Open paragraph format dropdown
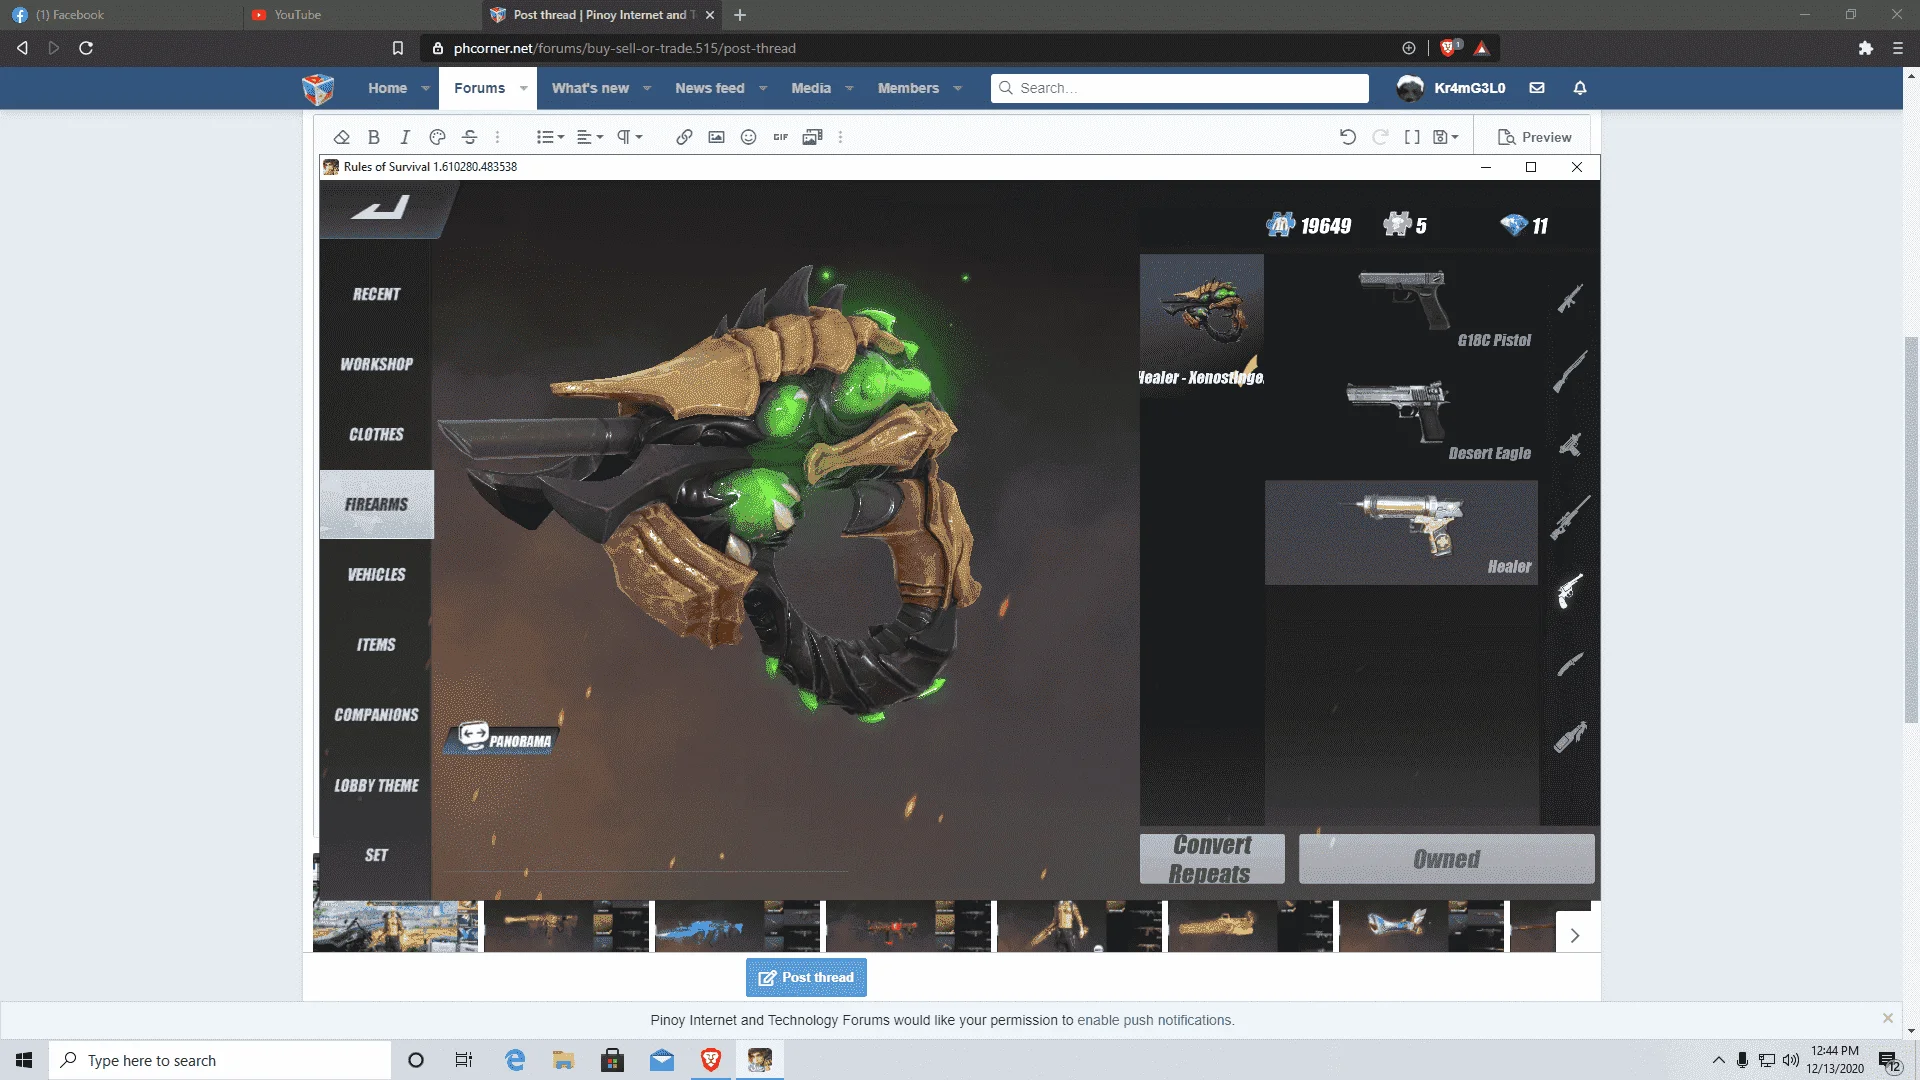 pyautogui.click(x=629, y=137)
